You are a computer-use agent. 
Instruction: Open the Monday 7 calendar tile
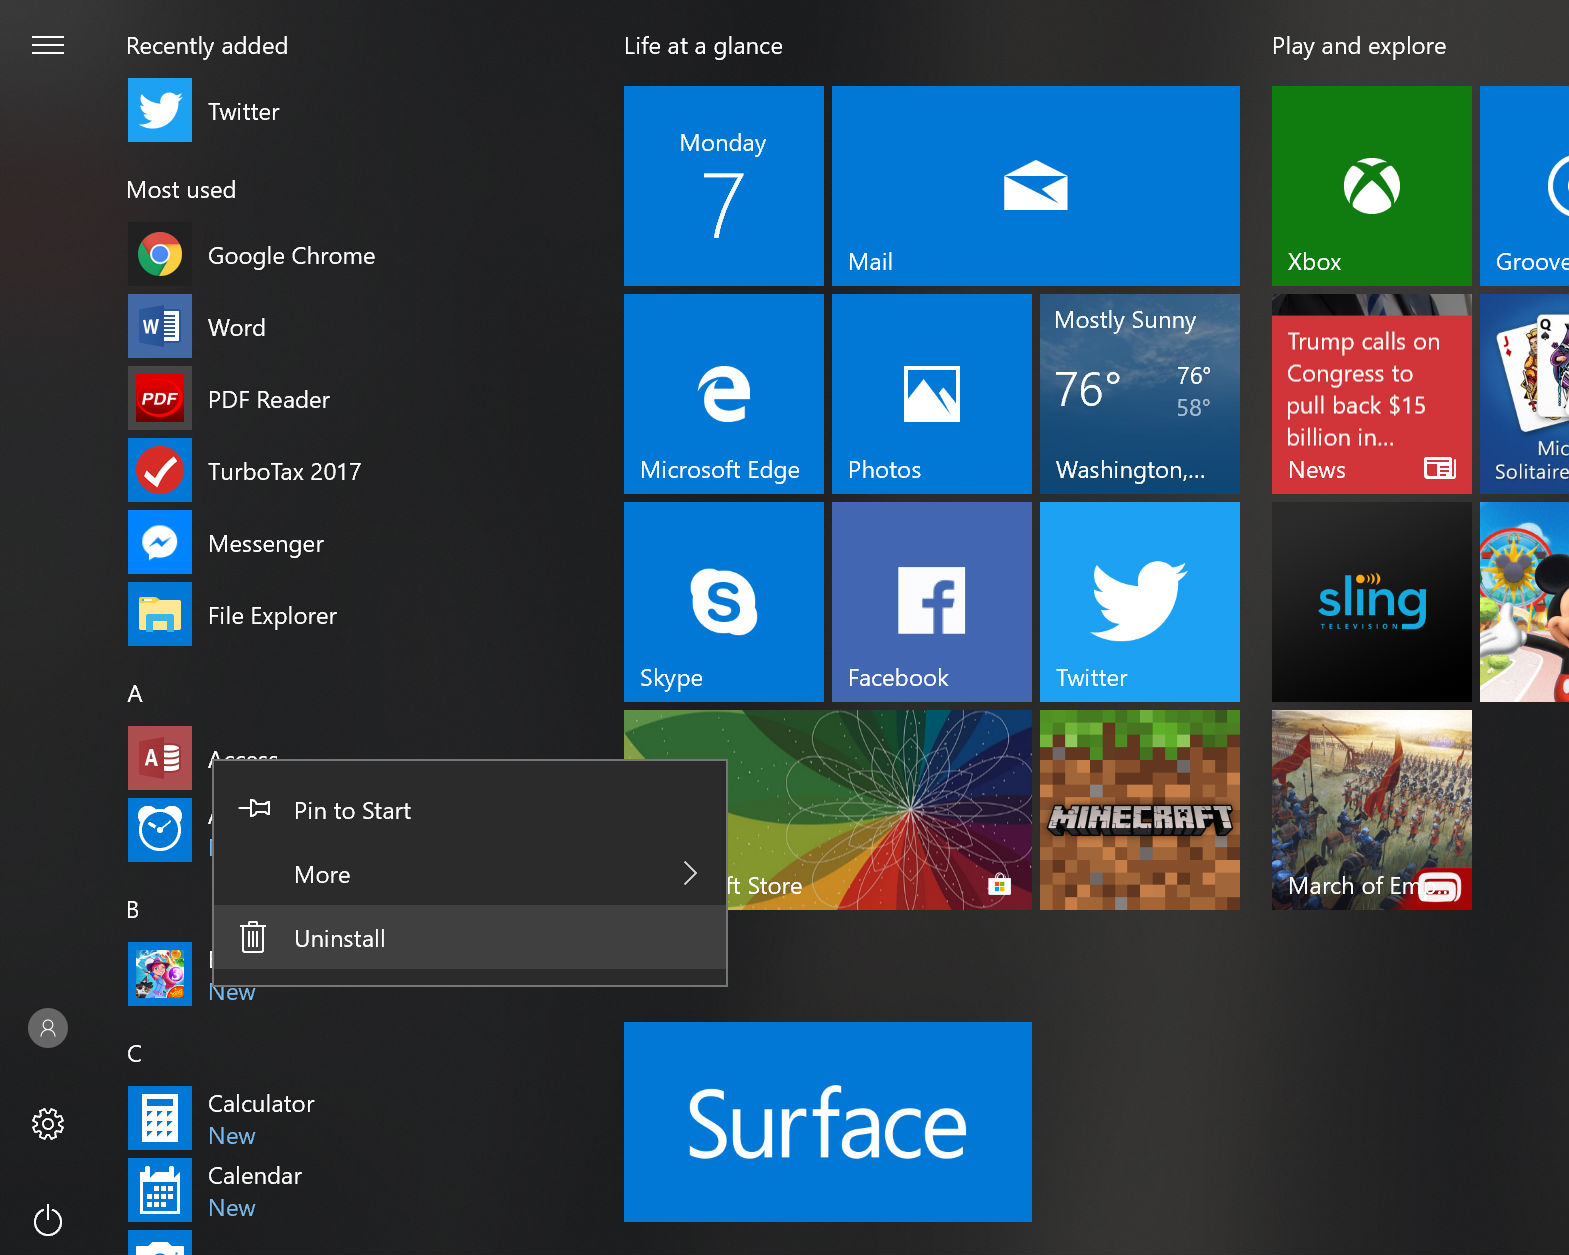click(x=724, y=186)
